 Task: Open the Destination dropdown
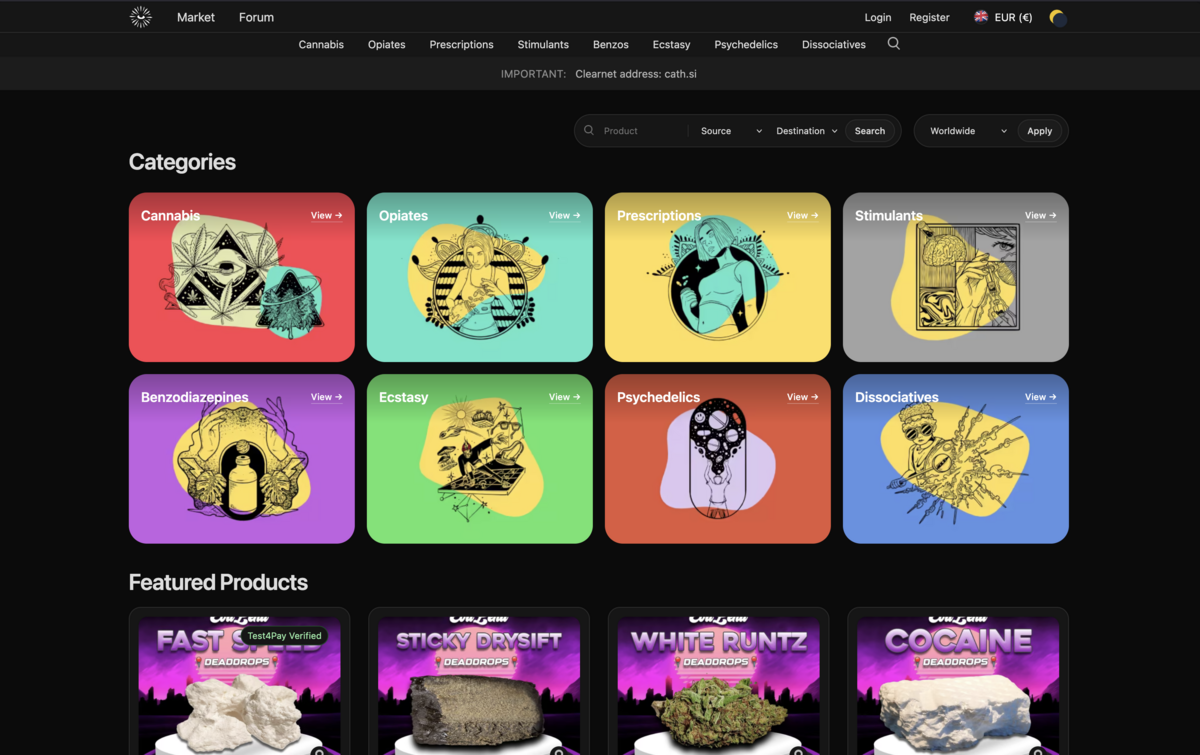[x=806, y=130]
